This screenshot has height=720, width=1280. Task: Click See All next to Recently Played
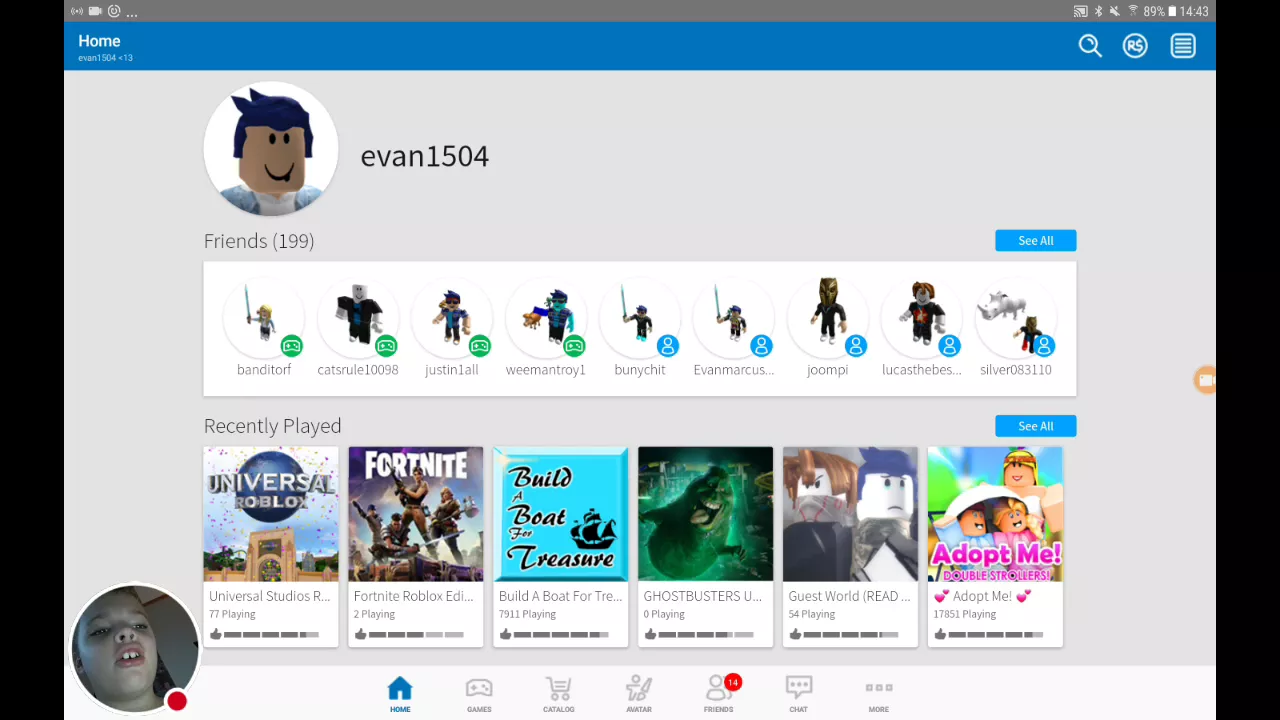click(x=1036, y=426)
